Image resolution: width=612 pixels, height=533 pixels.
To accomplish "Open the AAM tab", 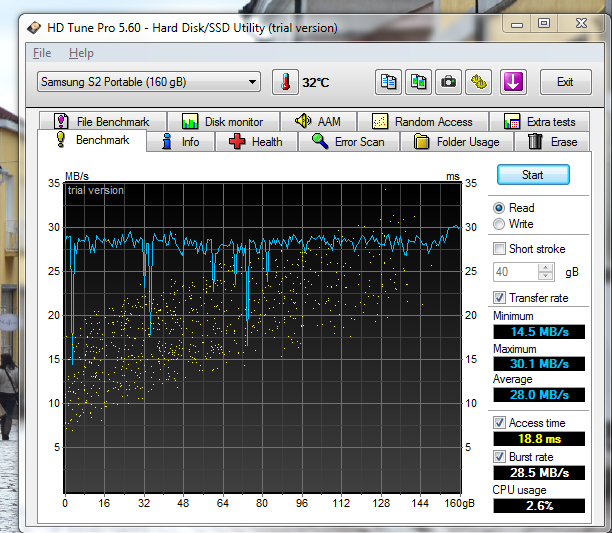I will coord(318,122).
